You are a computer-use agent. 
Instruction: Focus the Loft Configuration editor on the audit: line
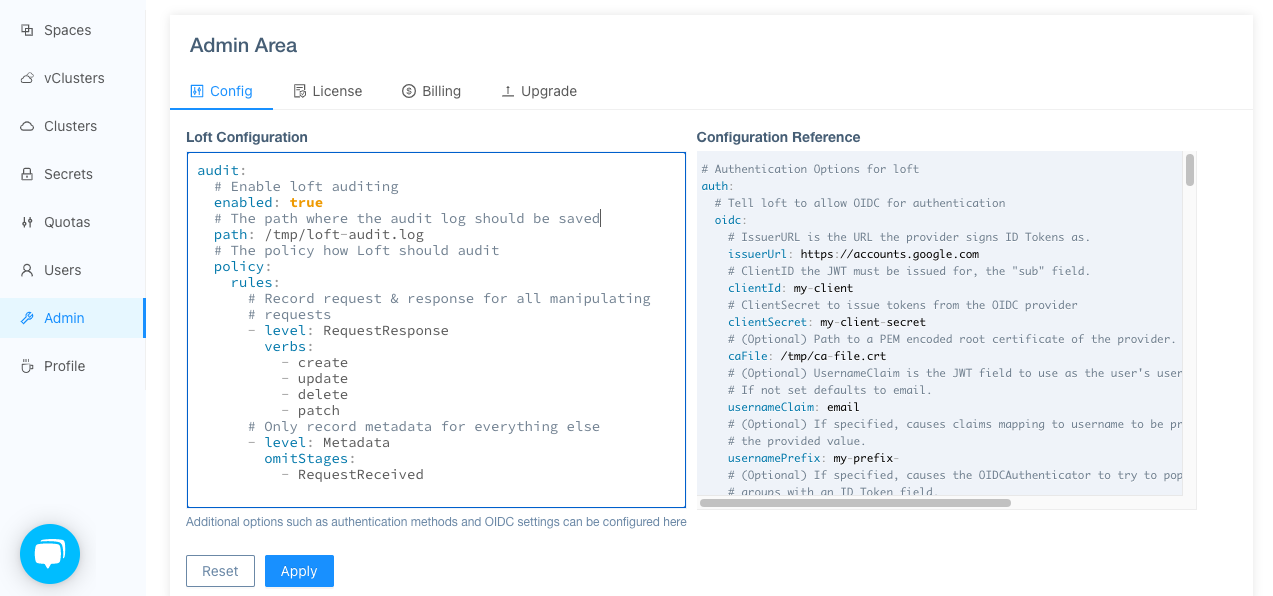coord(221,170)
